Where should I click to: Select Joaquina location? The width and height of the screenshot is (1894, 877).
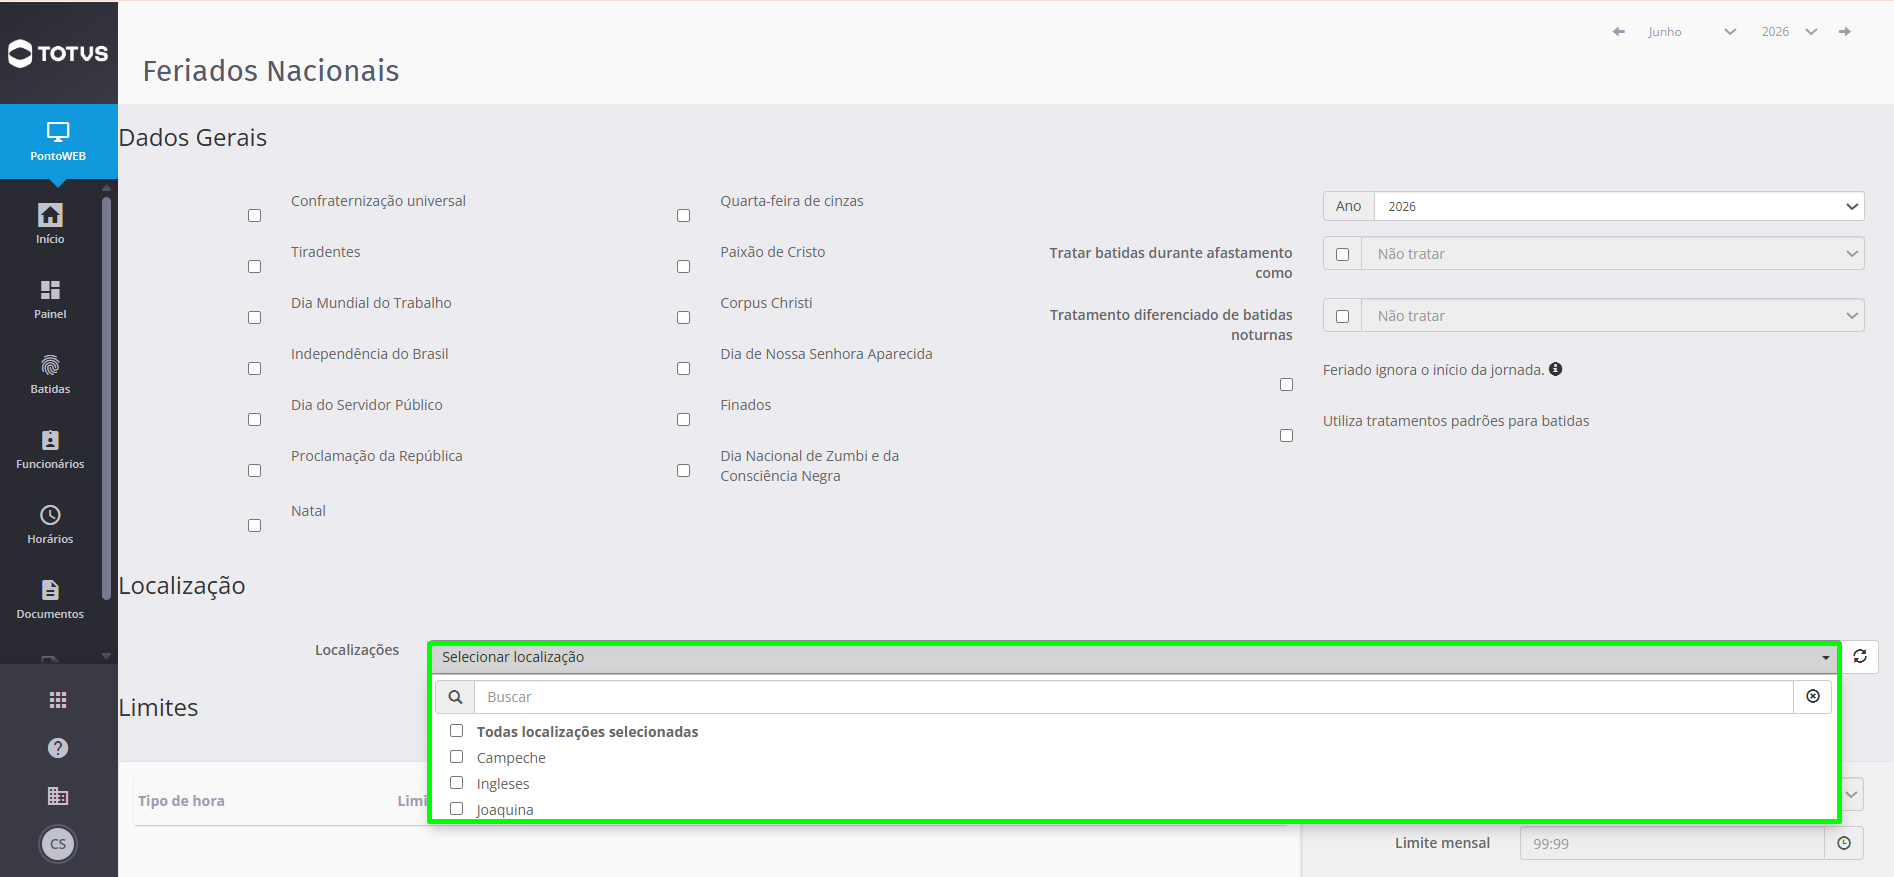click(x=456, y=809)
